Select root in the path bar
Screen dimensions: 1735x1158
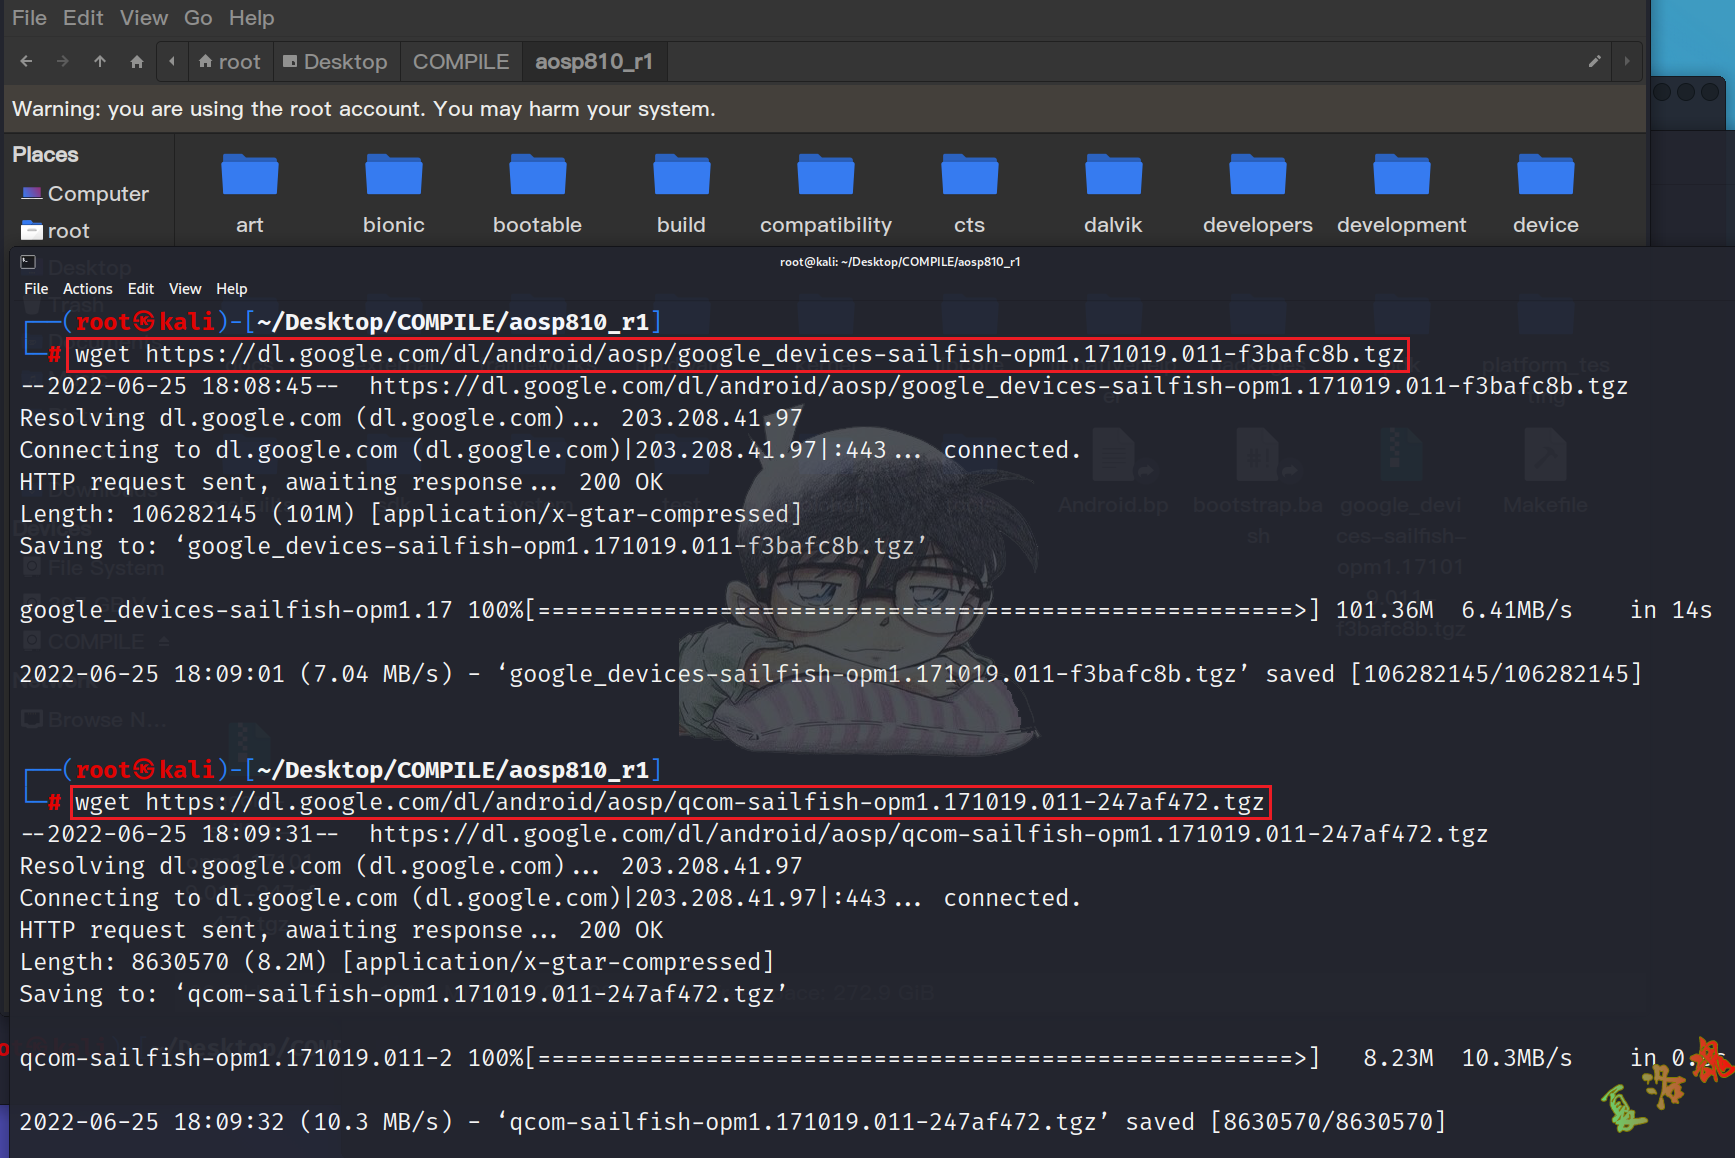(230, 62)
